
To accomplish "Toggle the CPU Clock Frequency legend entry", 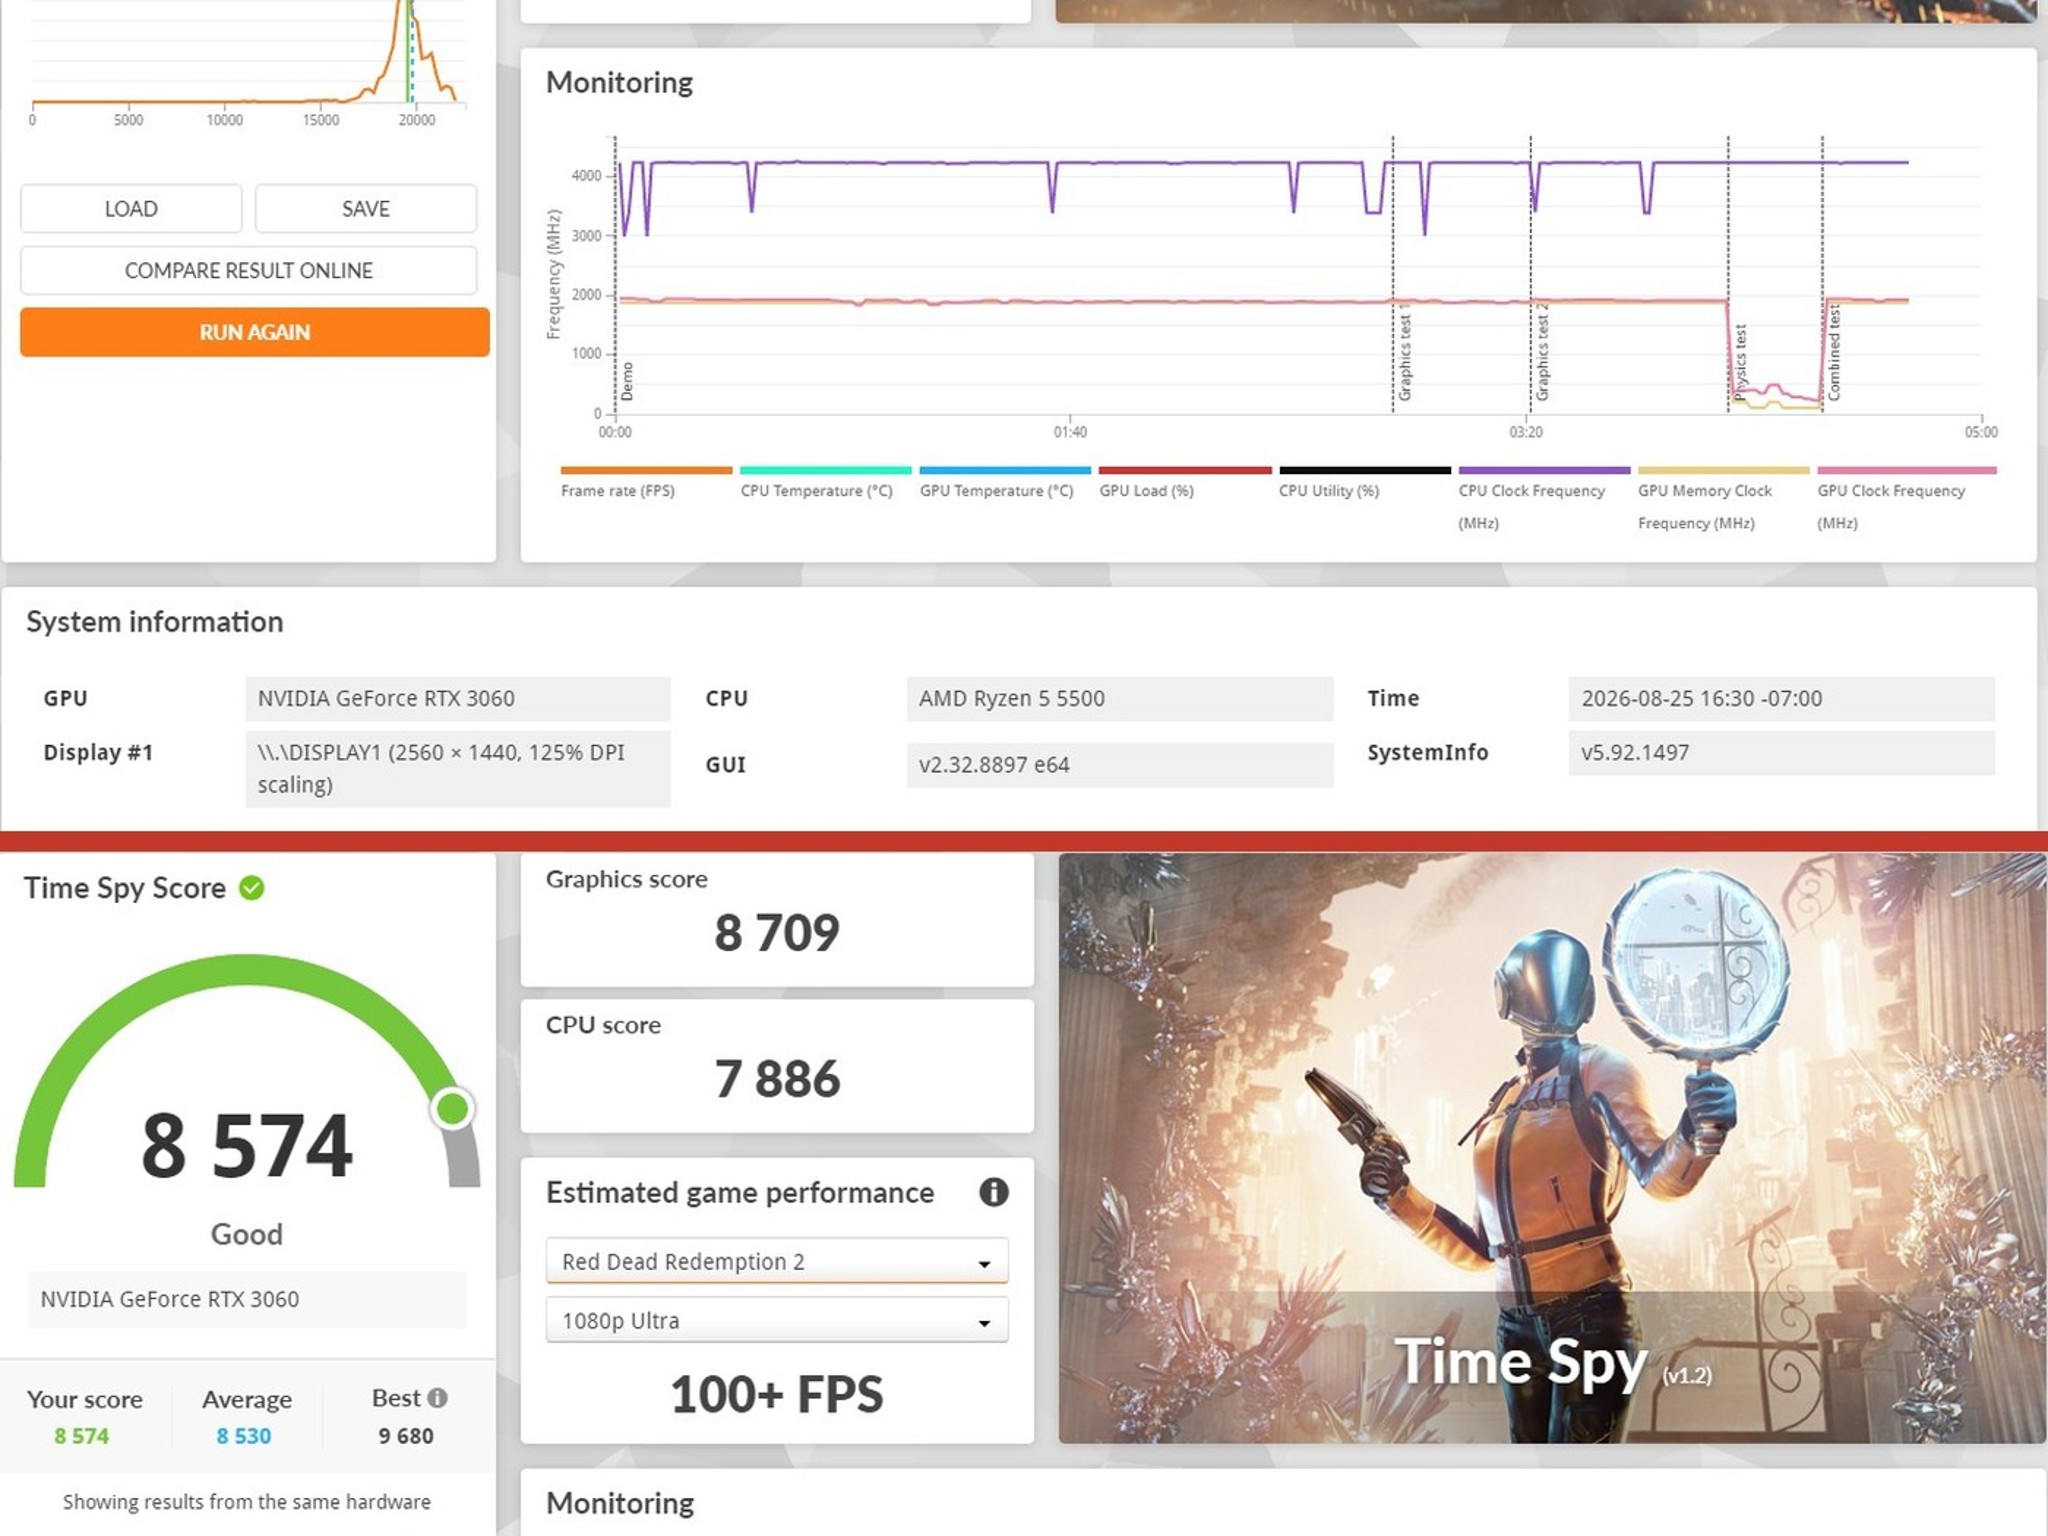I will click(x=1544, y=498).
